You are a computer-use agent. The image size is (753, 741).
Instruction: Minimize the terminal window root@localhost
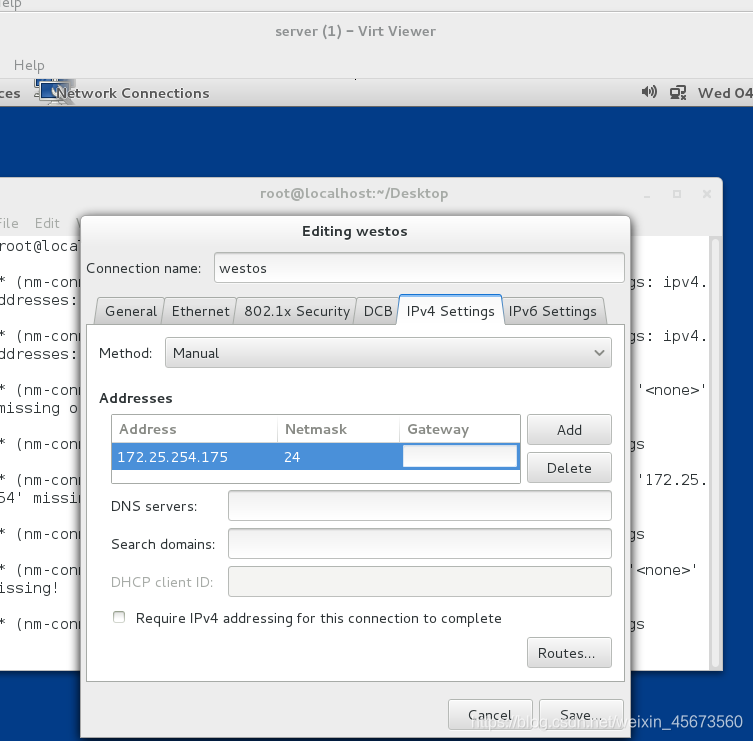[647, 194]
